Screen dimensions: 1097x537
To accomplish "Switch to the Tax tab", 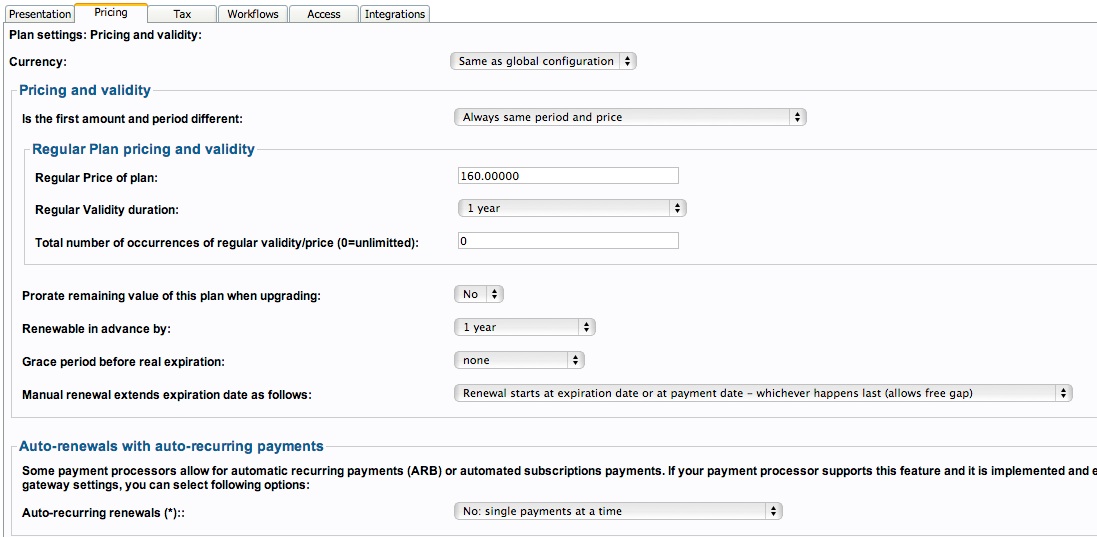I will pyautogui.click(x=182, y=14).
